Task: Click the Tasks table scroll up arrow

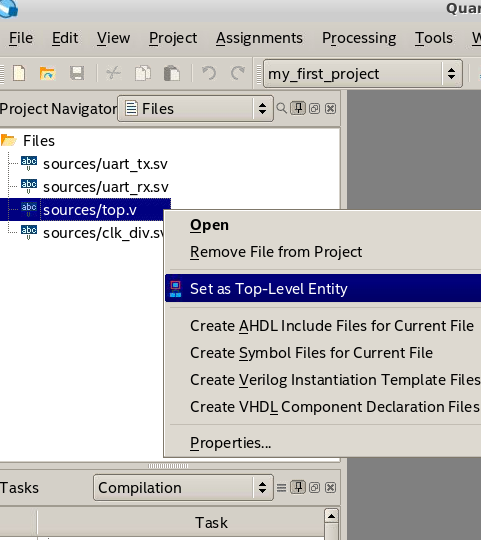Action: point(331,516)
